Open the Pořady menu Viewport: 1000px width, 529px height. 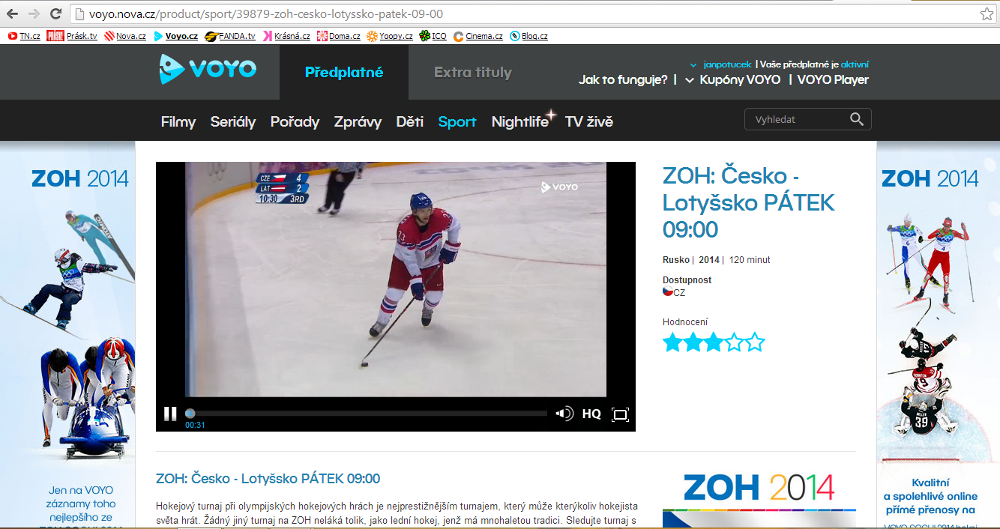(x=295, y=122)
